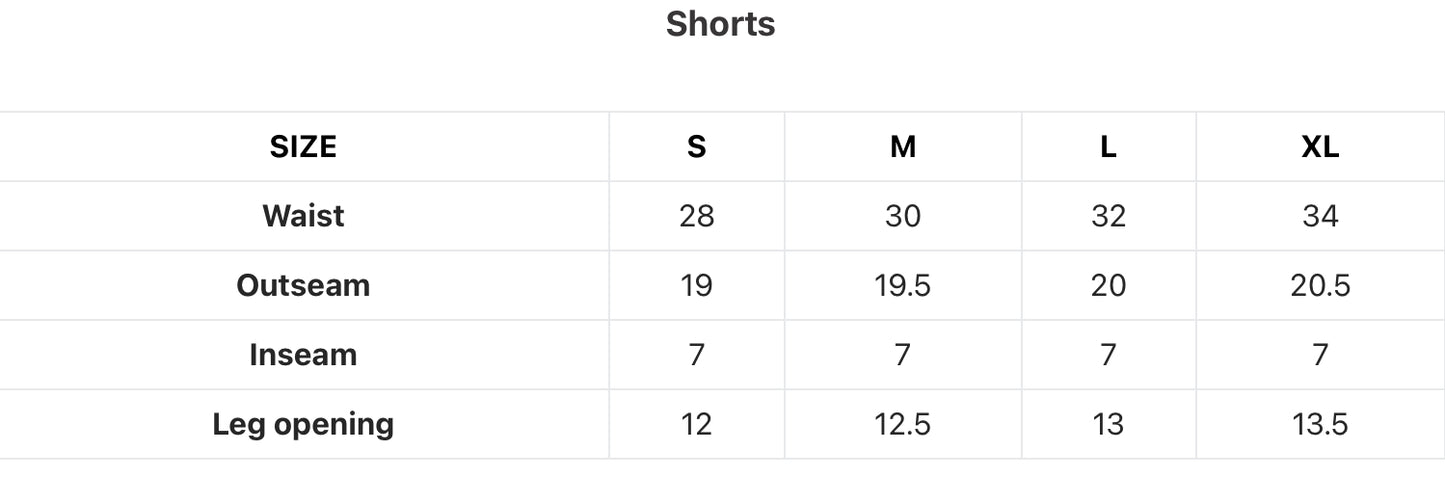Viewport: 1445px width, 477px height.
Task: Click outseam value 19 for size S
Action: point(697,285)
